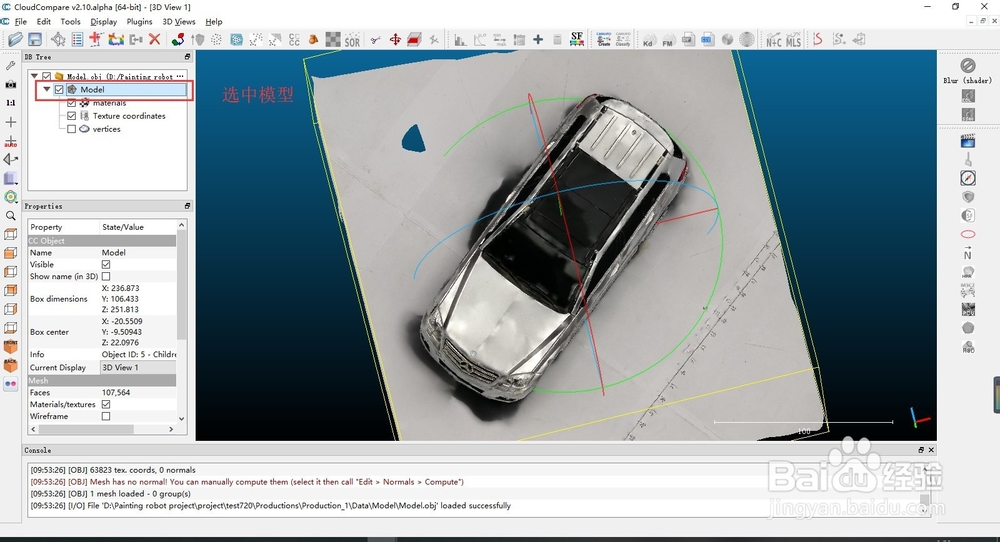Select the Texture coordinates tree item
Viewport: 1000px width, 542px height.
click(x=129, y=116)
